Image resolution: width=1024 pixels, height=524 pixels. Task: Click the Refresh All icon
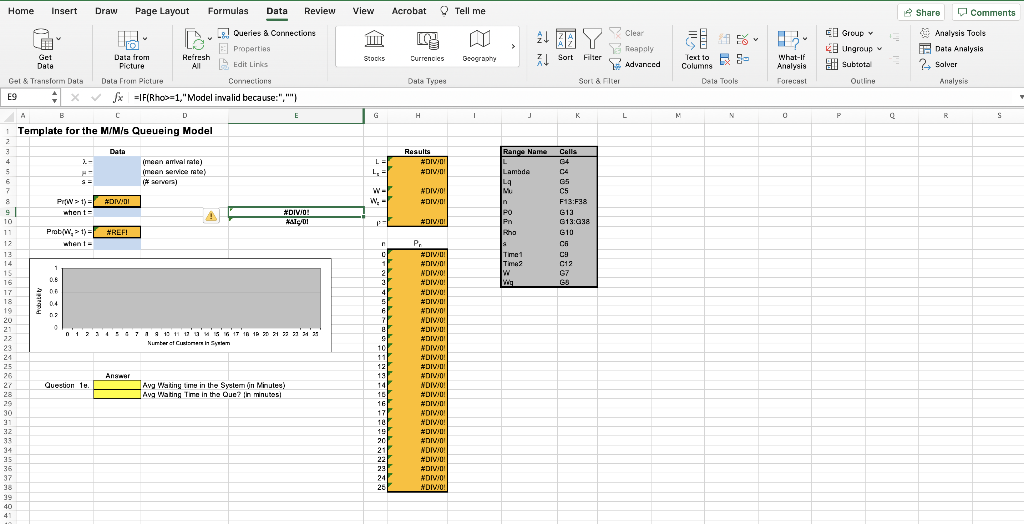click(196, 42)
